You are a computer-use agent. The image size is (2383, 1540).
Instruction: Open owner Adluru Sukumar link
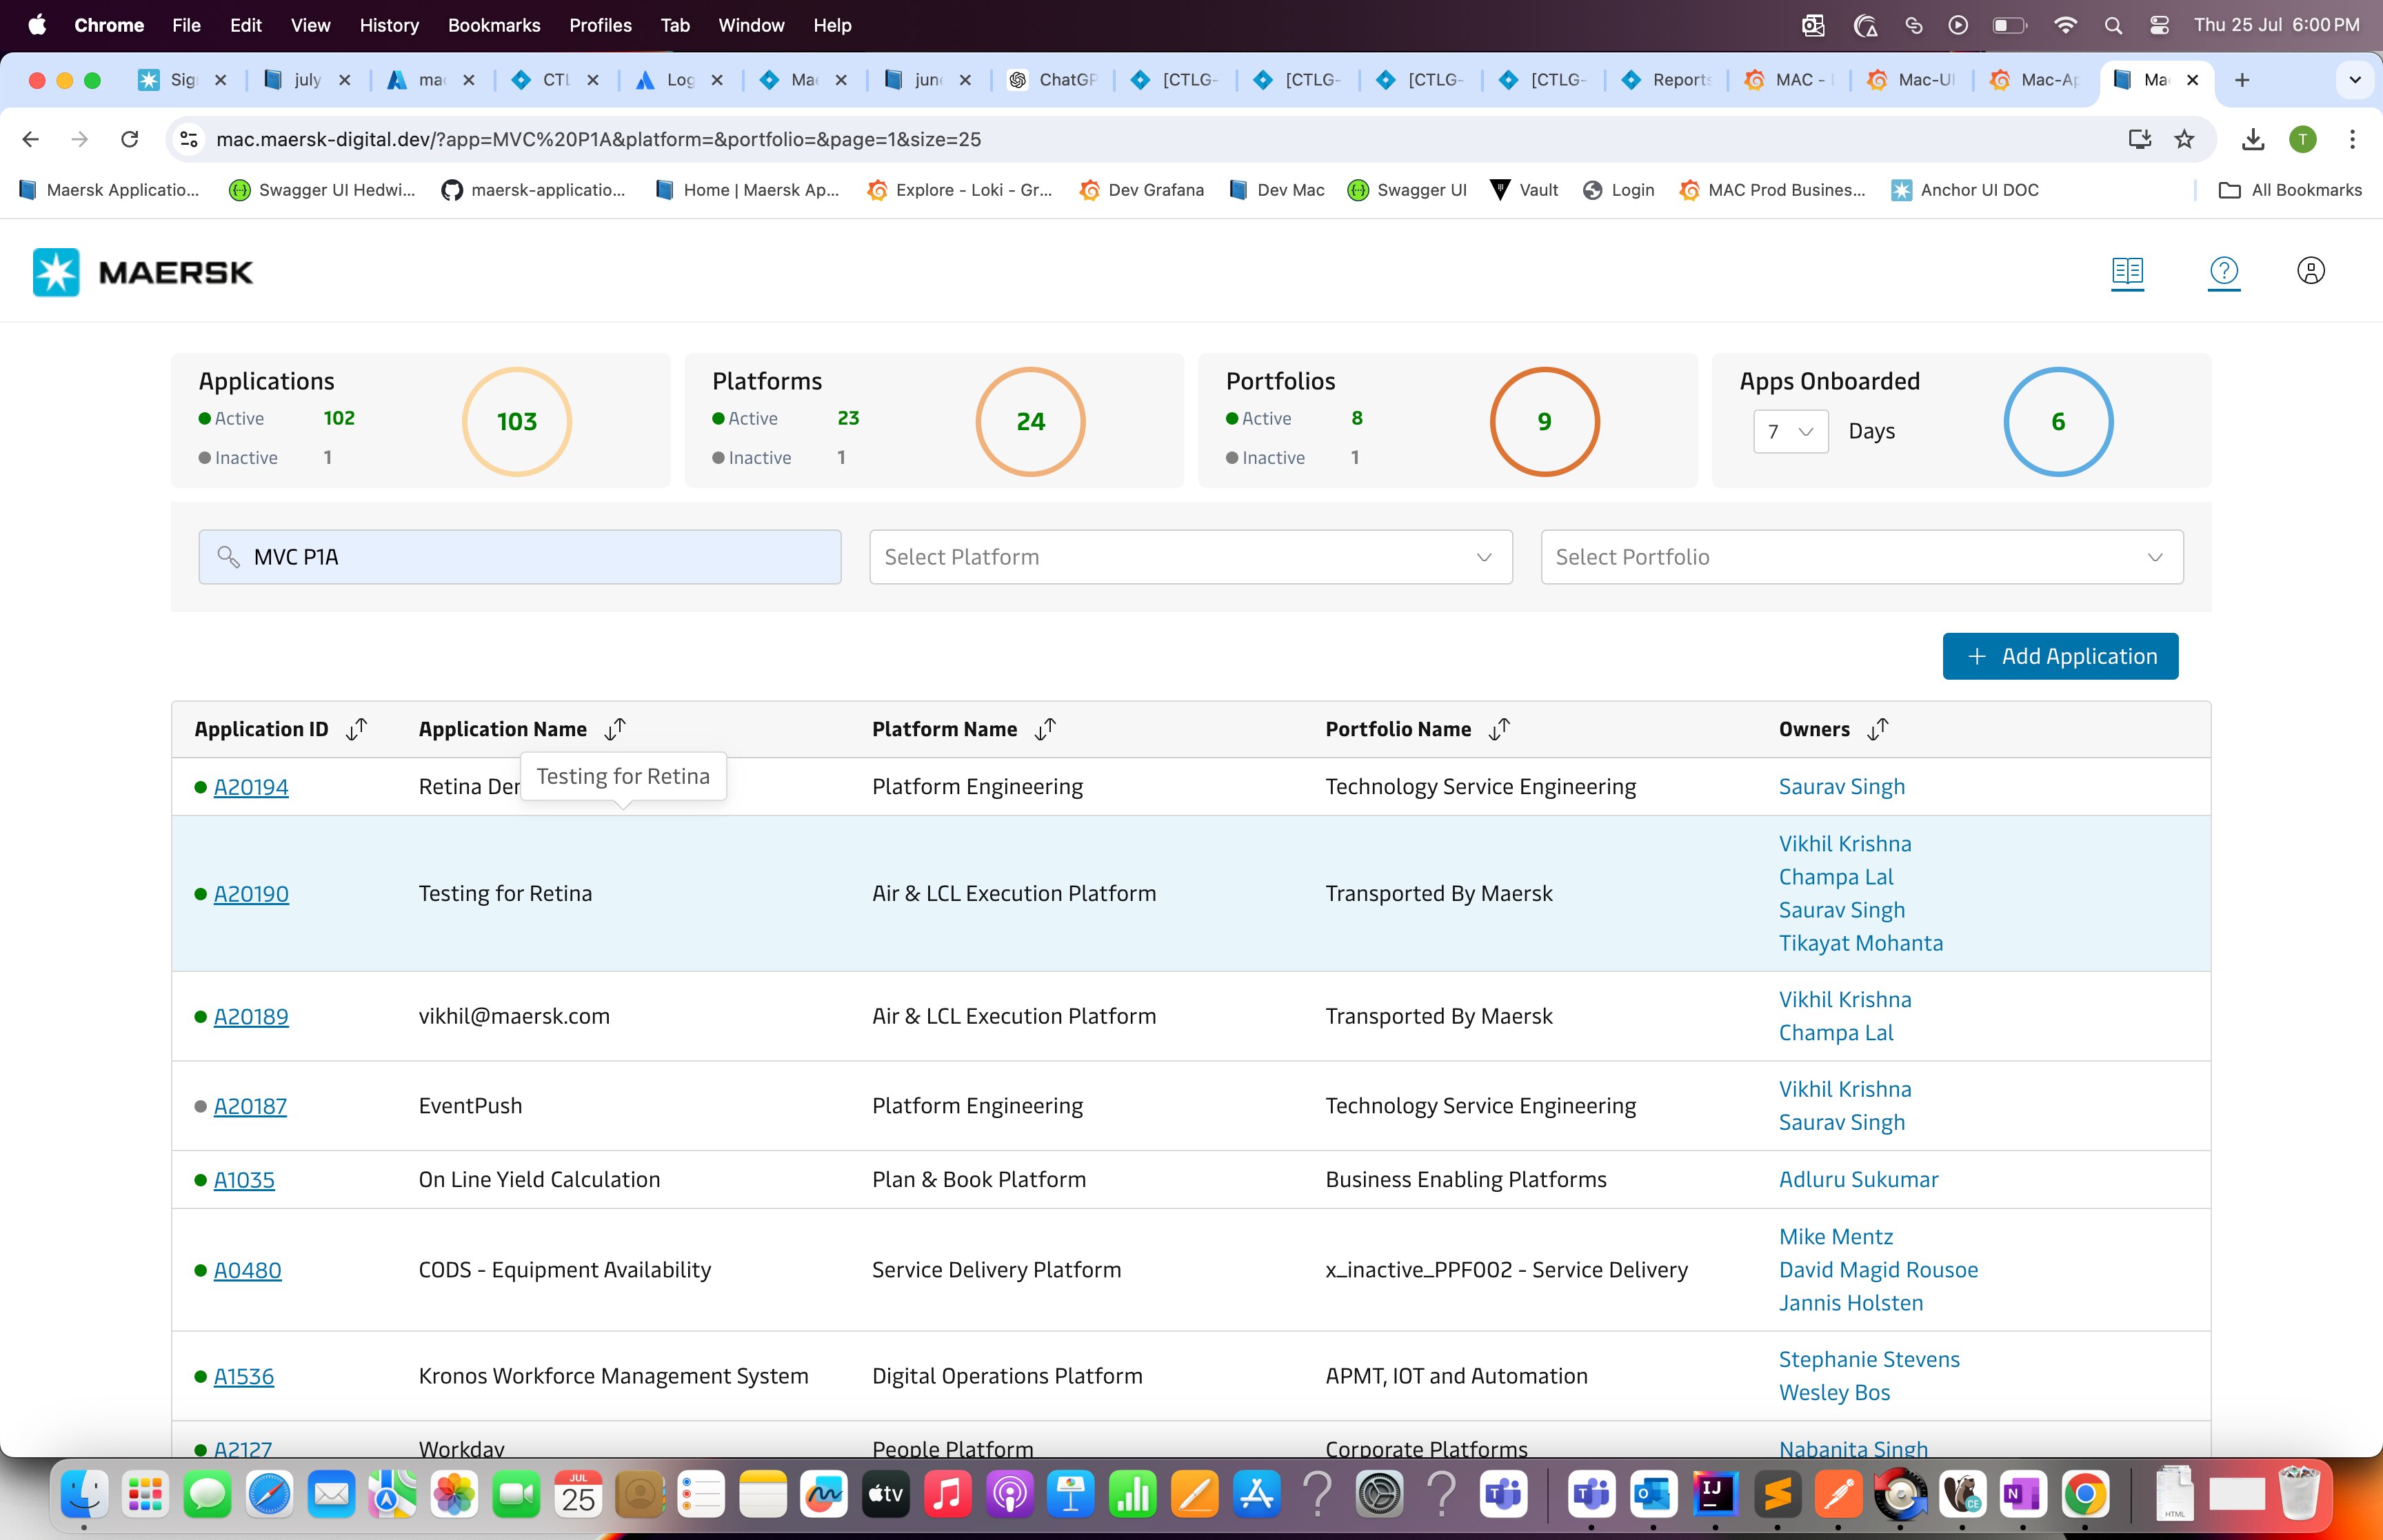1858,1180
